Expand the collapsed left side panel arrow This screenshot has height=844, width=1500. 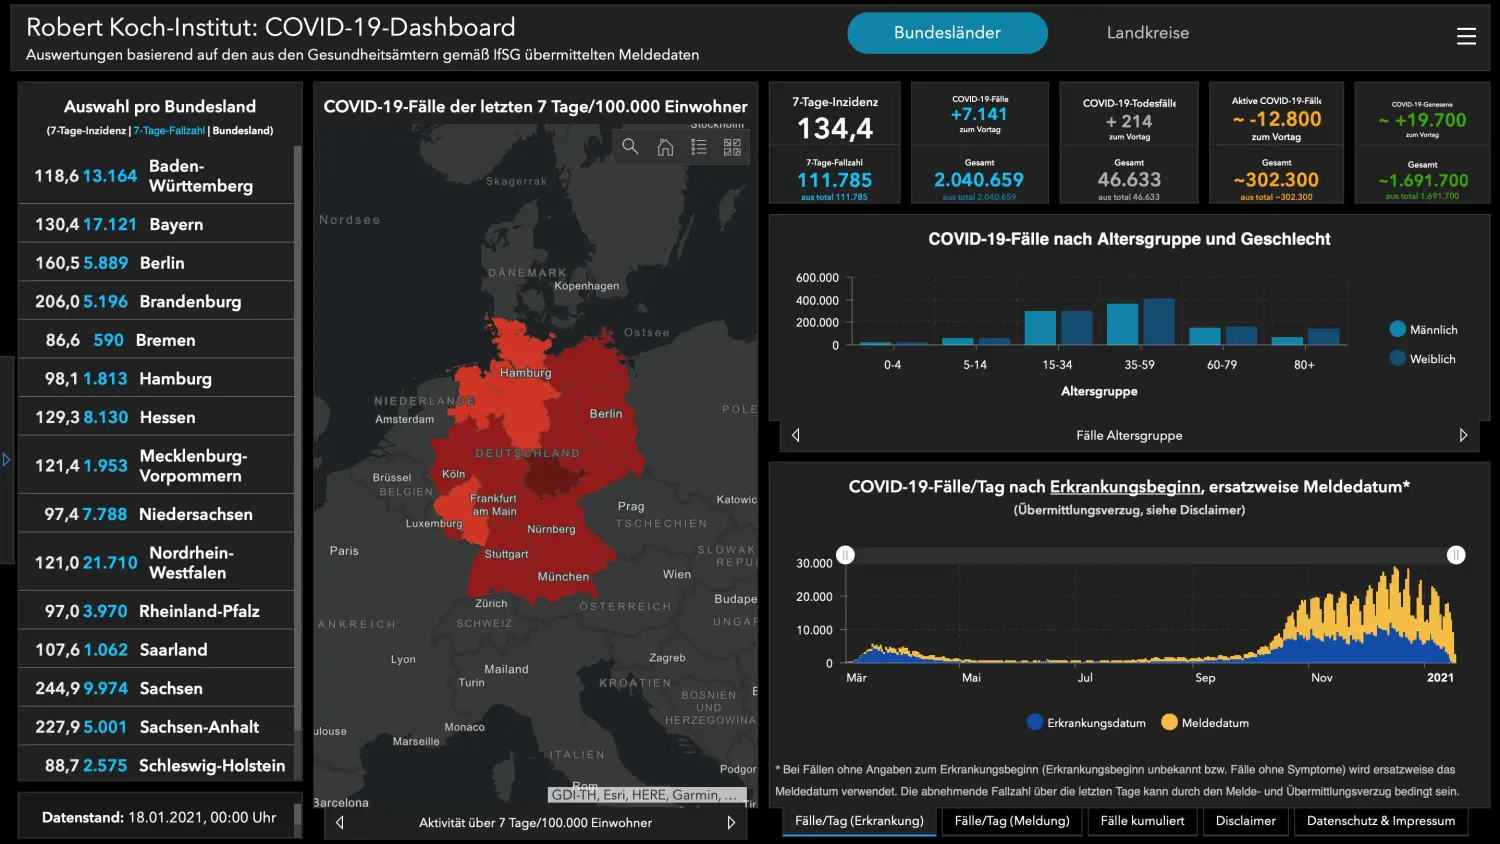(6, 460)
